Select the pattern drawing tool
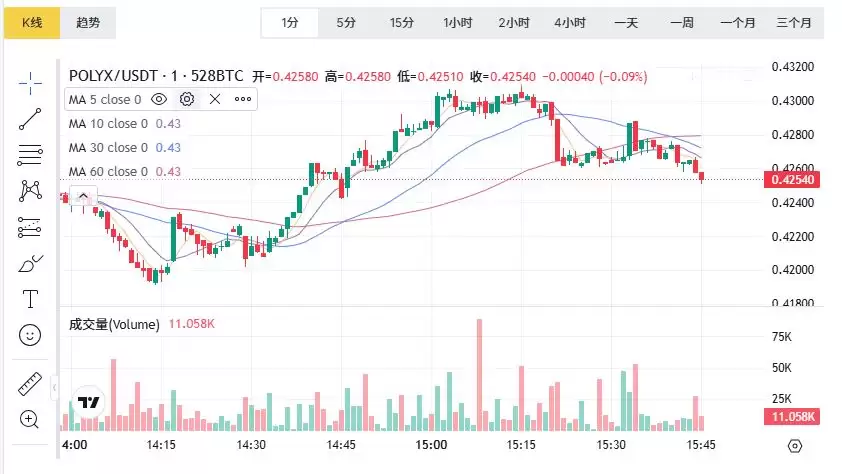This screenshot has width=842, height=474. click(x=30, y=190)
